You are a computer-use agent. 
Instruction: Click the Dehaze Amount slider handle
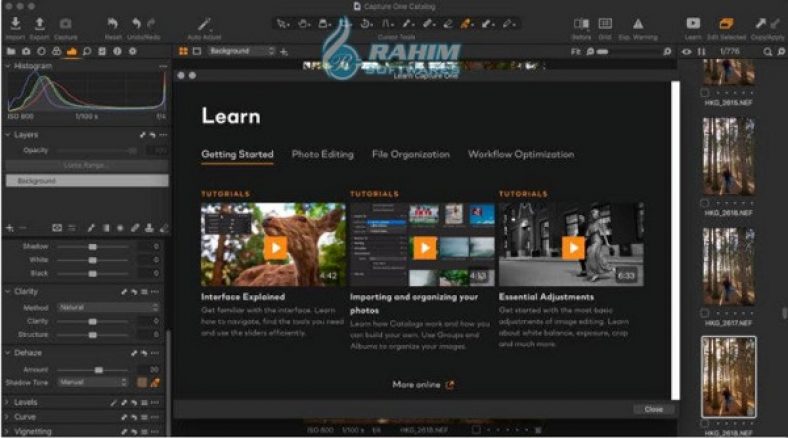(99, 370)
